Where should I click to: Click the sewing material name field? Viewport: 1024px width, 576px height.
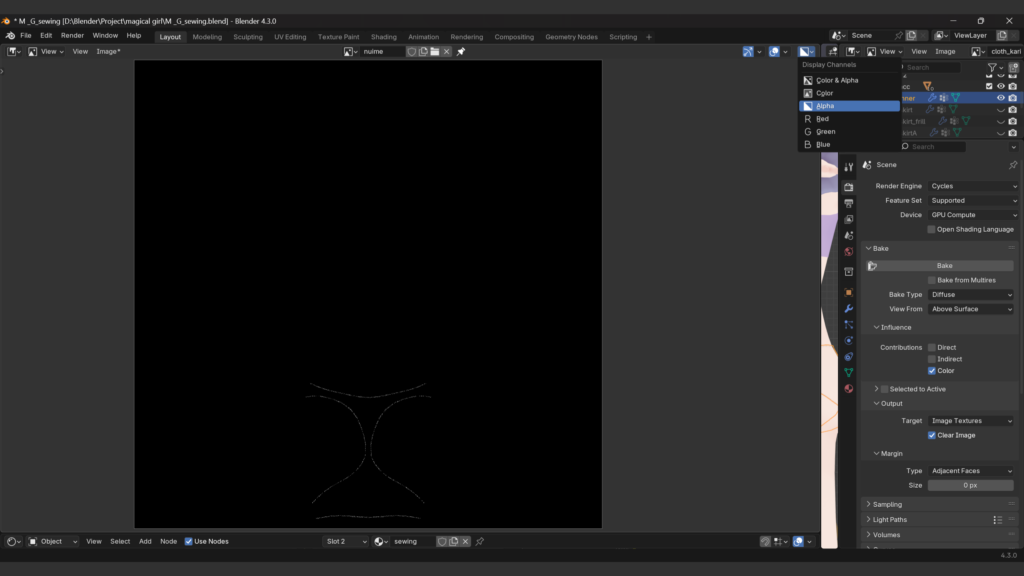pyautogui.click(x=410, y=541)
